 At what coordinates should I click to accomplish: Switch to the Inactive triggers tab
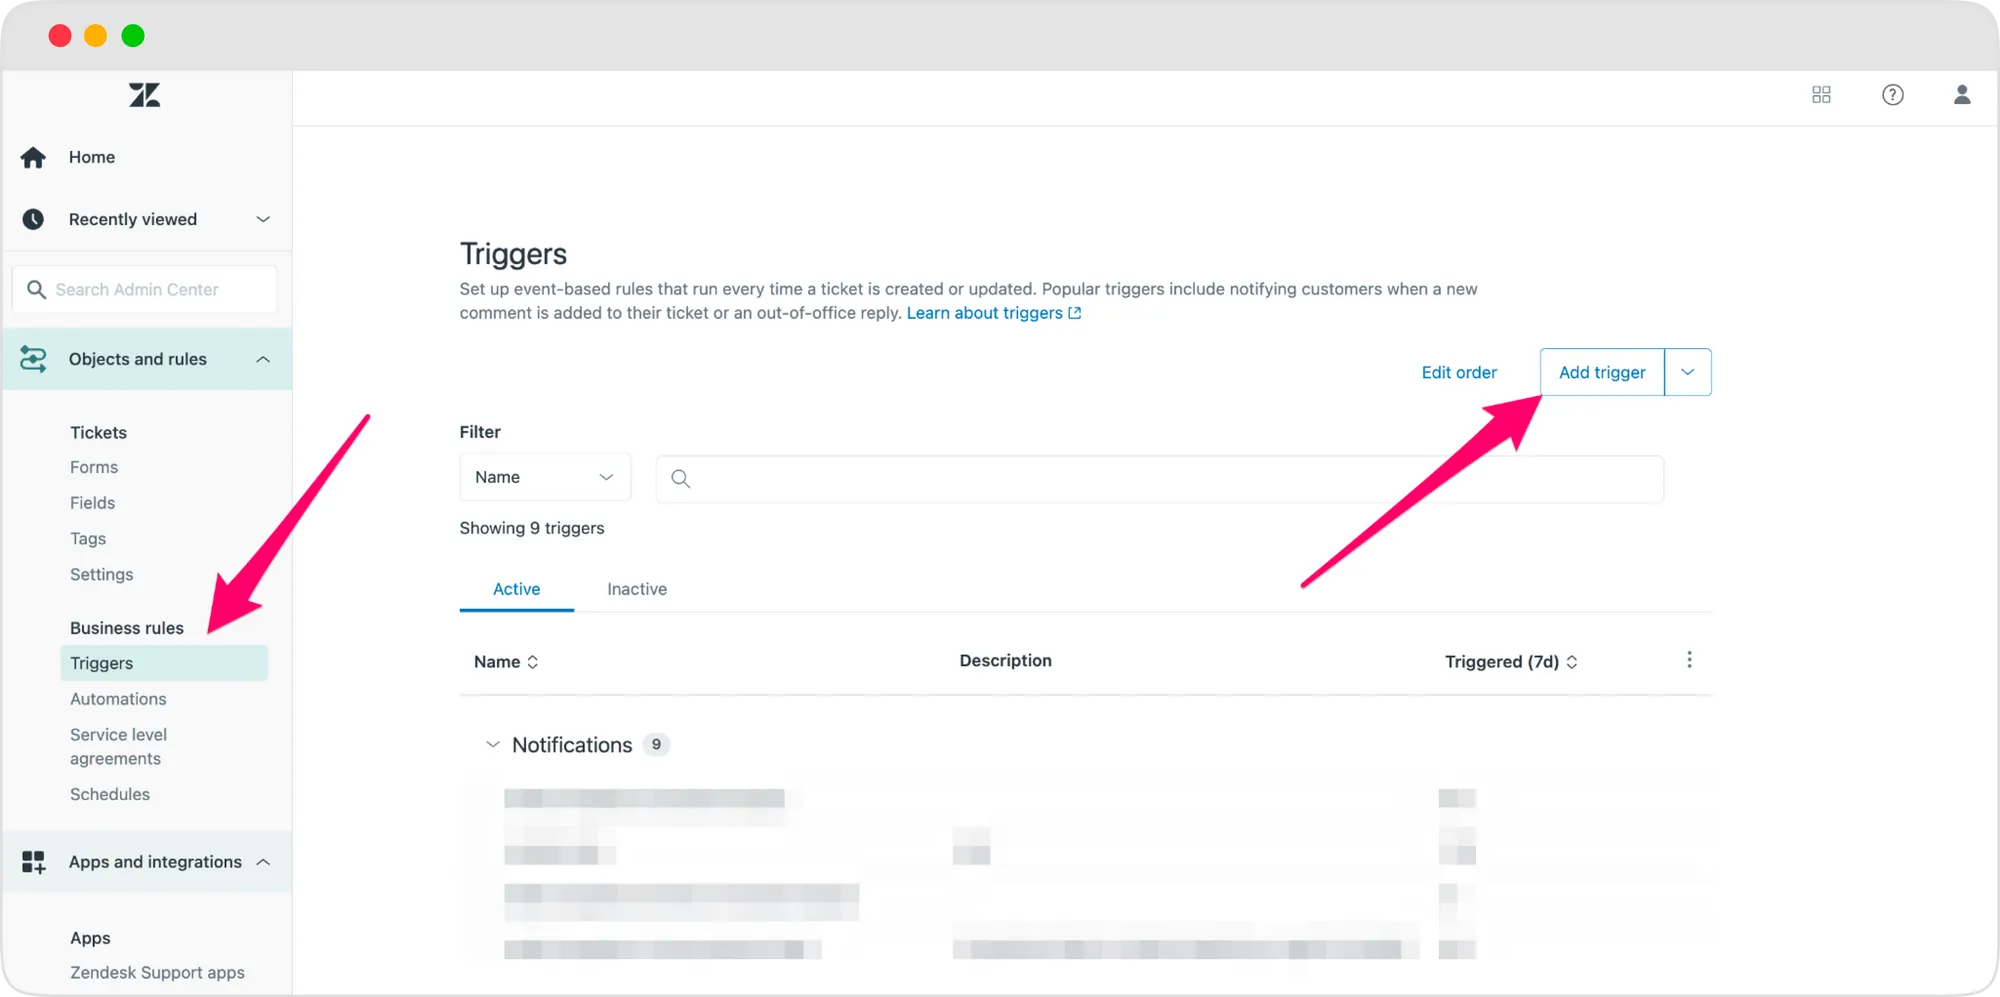[x=636, y=589]
